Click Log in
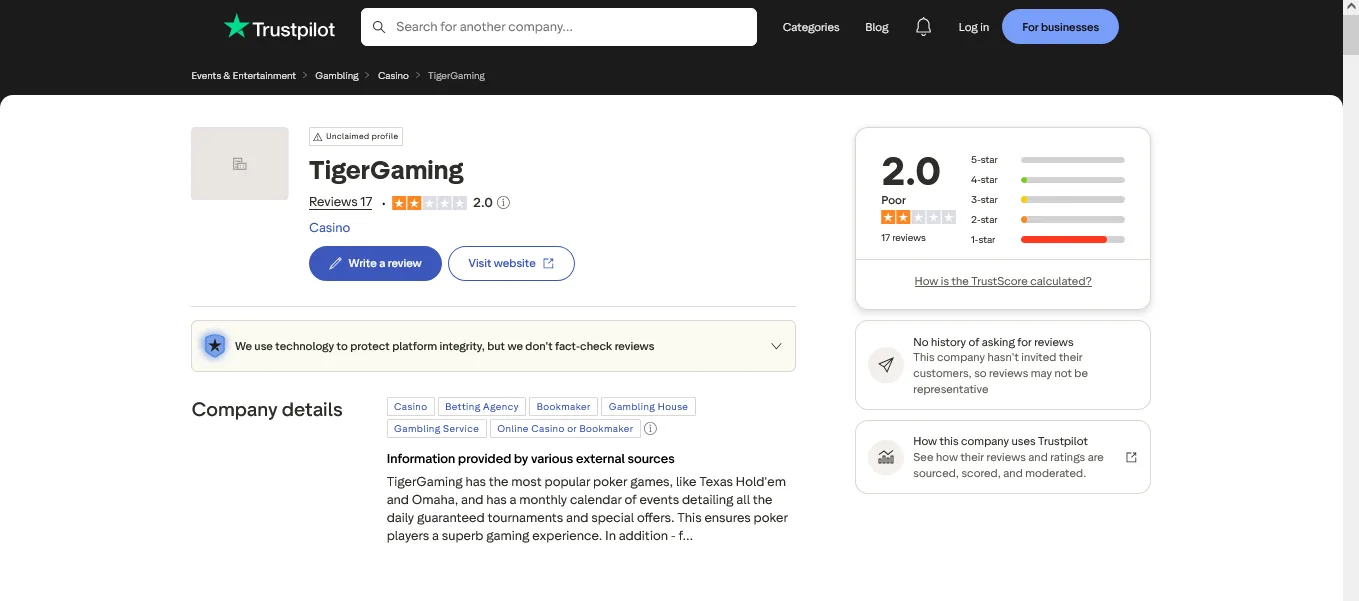 [x=973, y=27]
